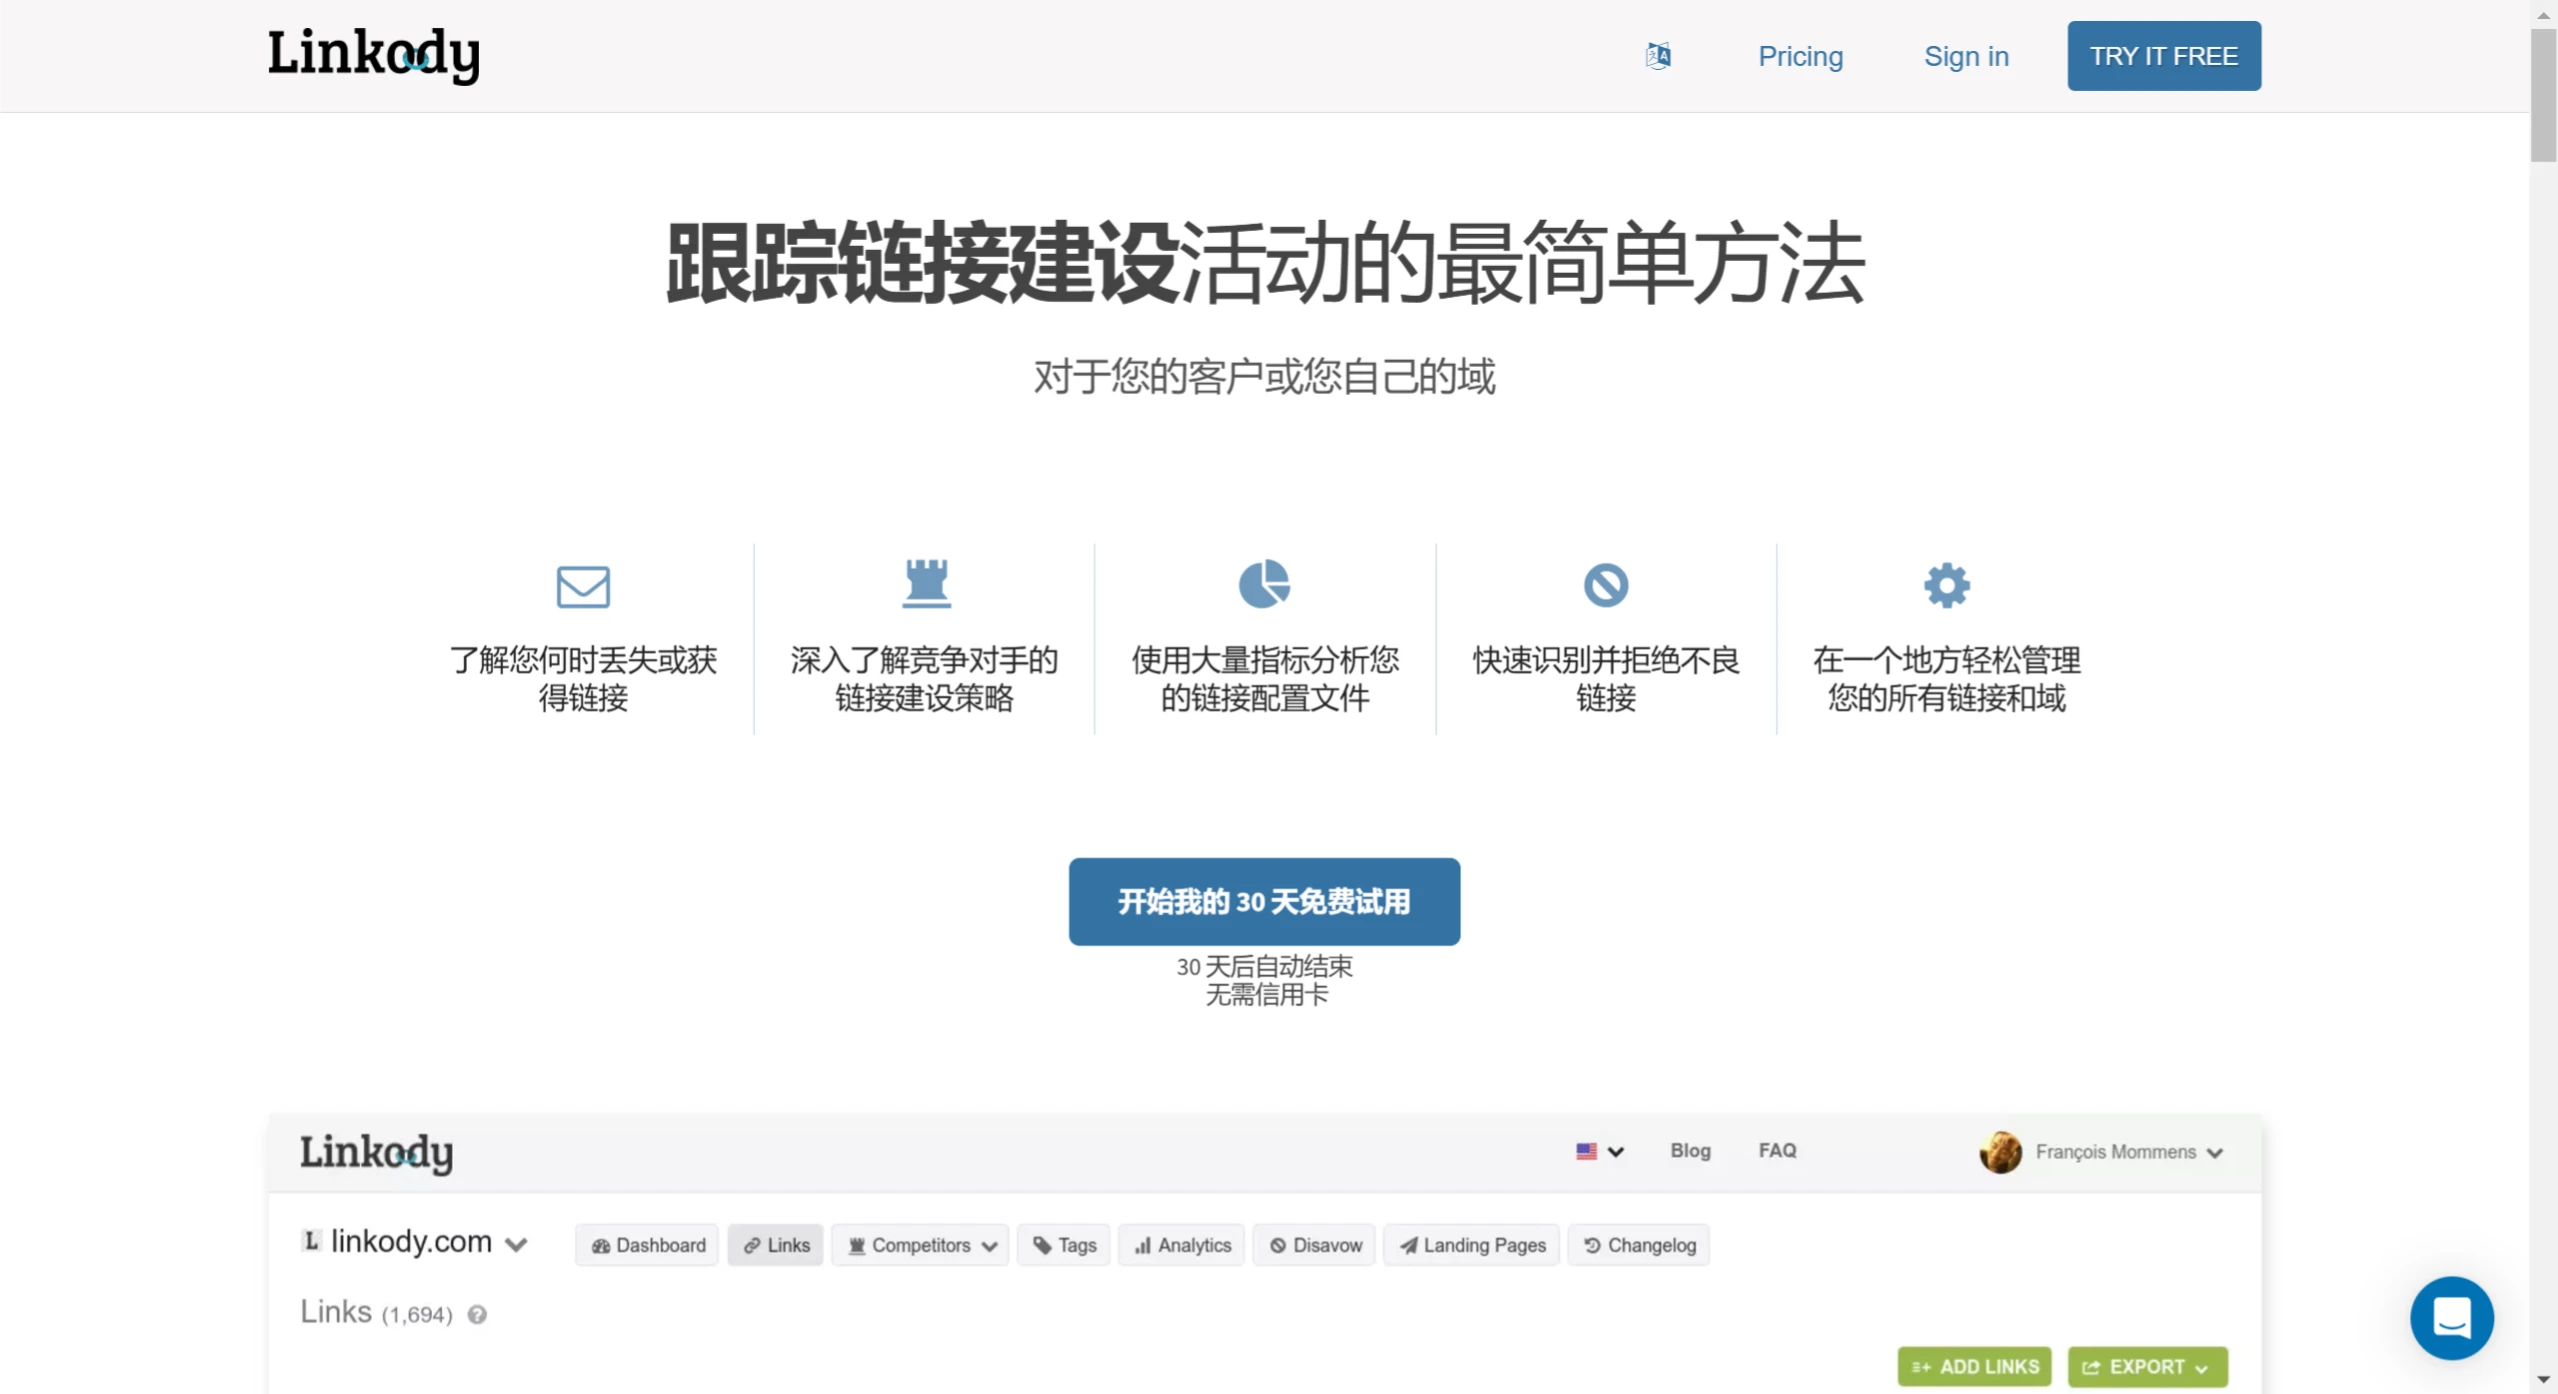Switch to the Changelog tab
The image size is (2558, 1394).
(x=1638, y=1244)
